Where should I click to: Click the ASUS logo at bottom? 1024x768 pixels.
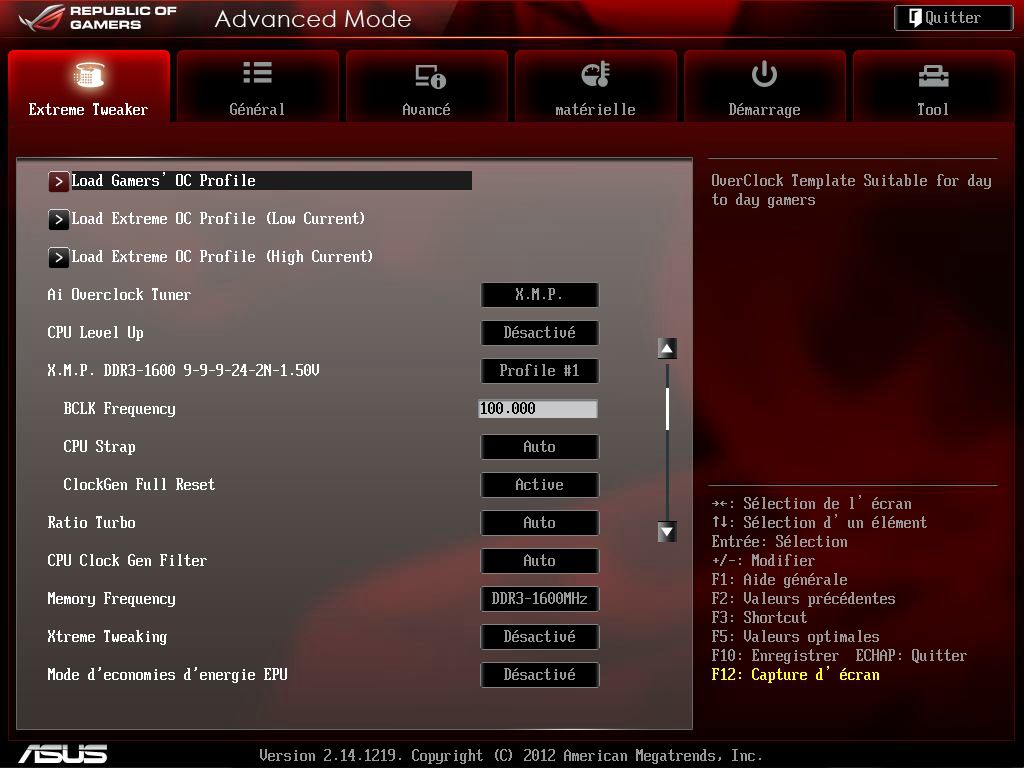pyautogui.click(x=63, y=754)
